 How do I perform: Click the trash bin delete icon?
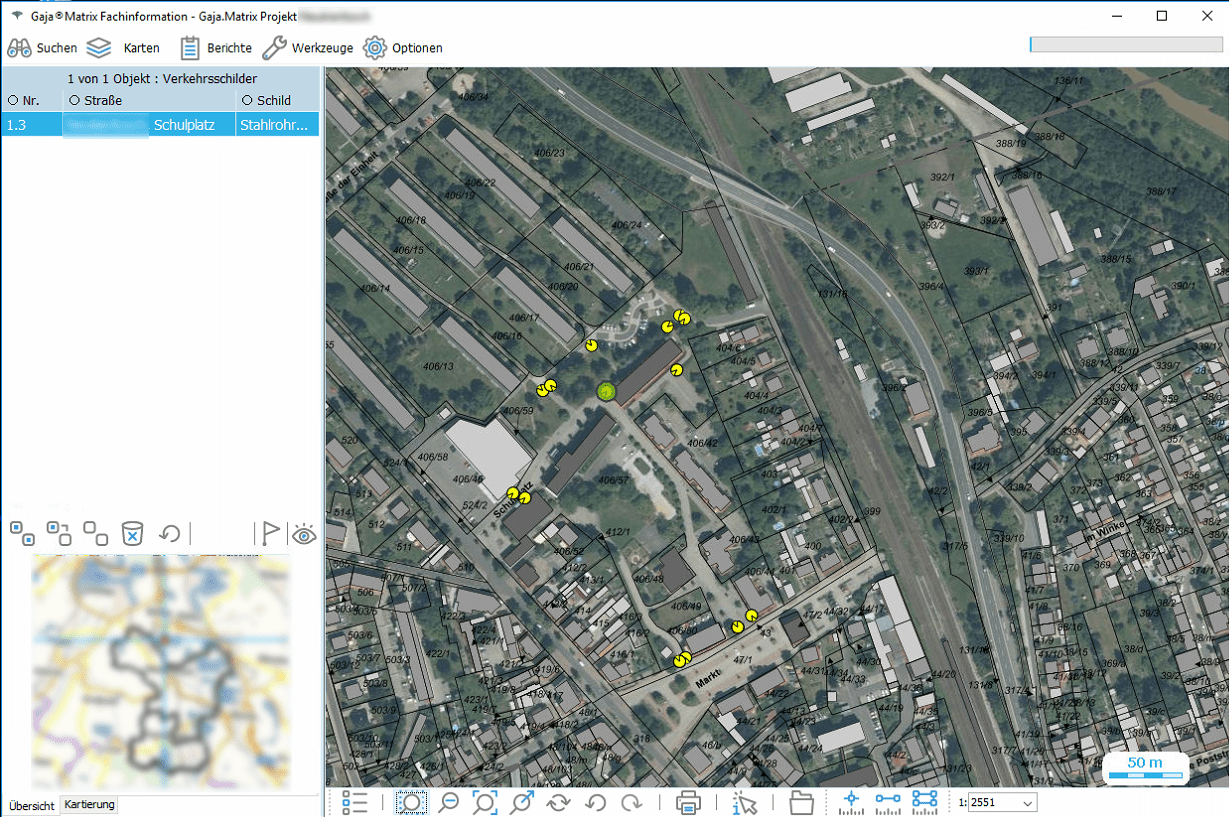[132, 533]
